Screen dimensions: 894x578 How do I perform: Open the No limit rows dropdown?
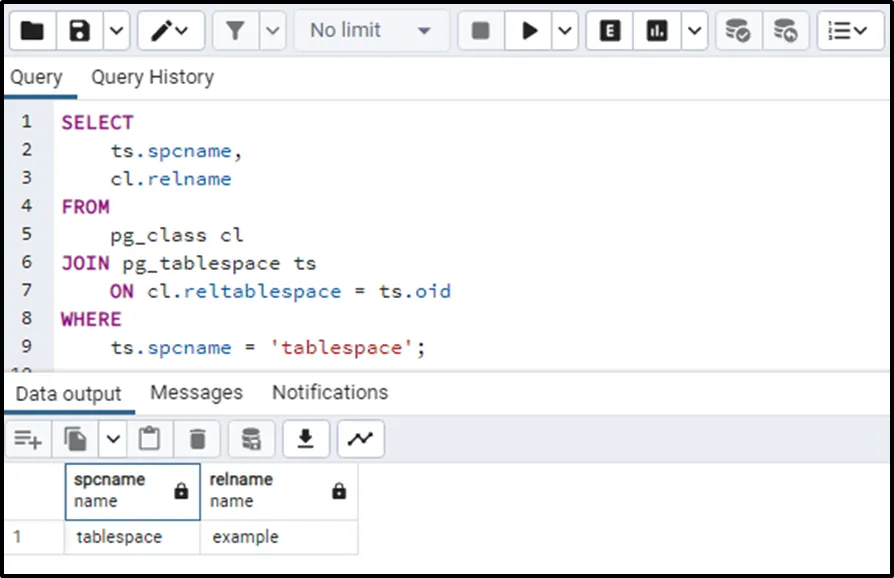click(x=369, y=31)
